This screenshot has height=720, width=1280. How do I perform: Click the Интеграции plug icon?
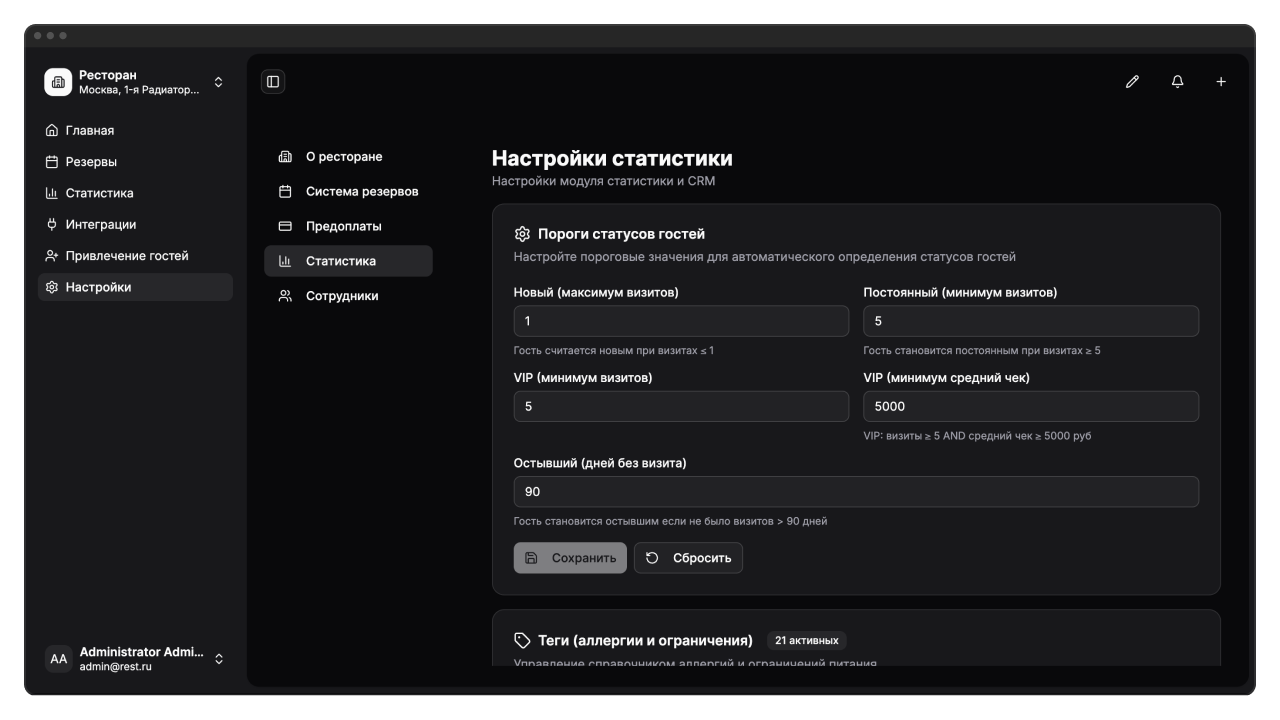point(52,225)
